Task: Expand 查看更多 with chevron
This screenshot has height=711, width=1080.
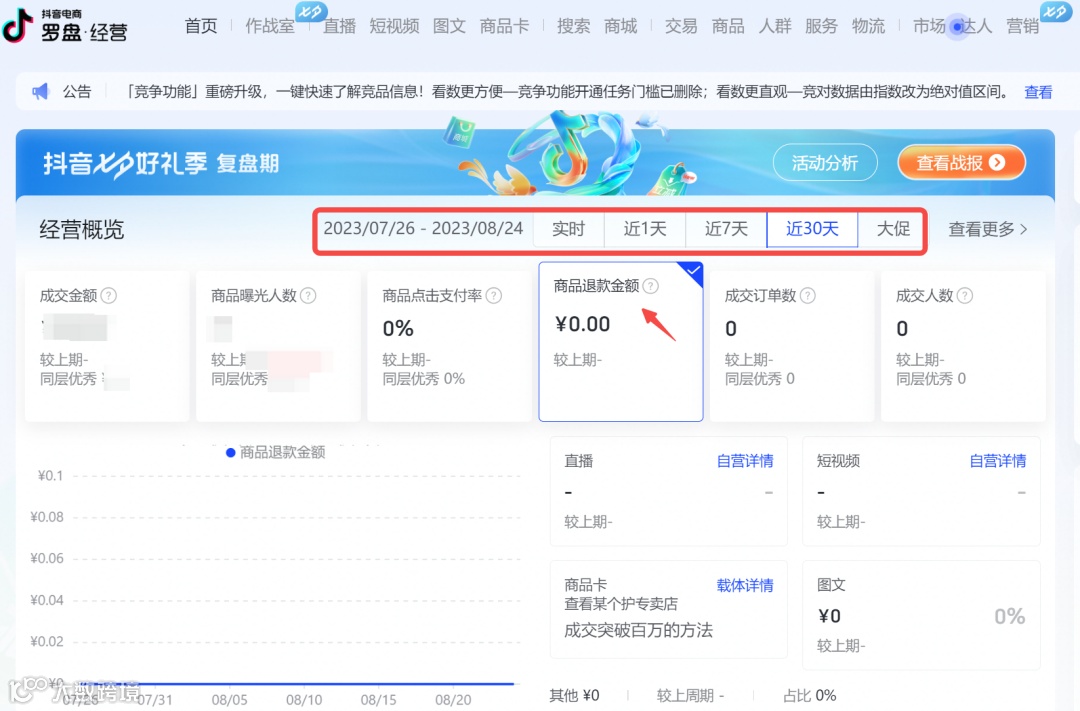Action: coord(988,229)
